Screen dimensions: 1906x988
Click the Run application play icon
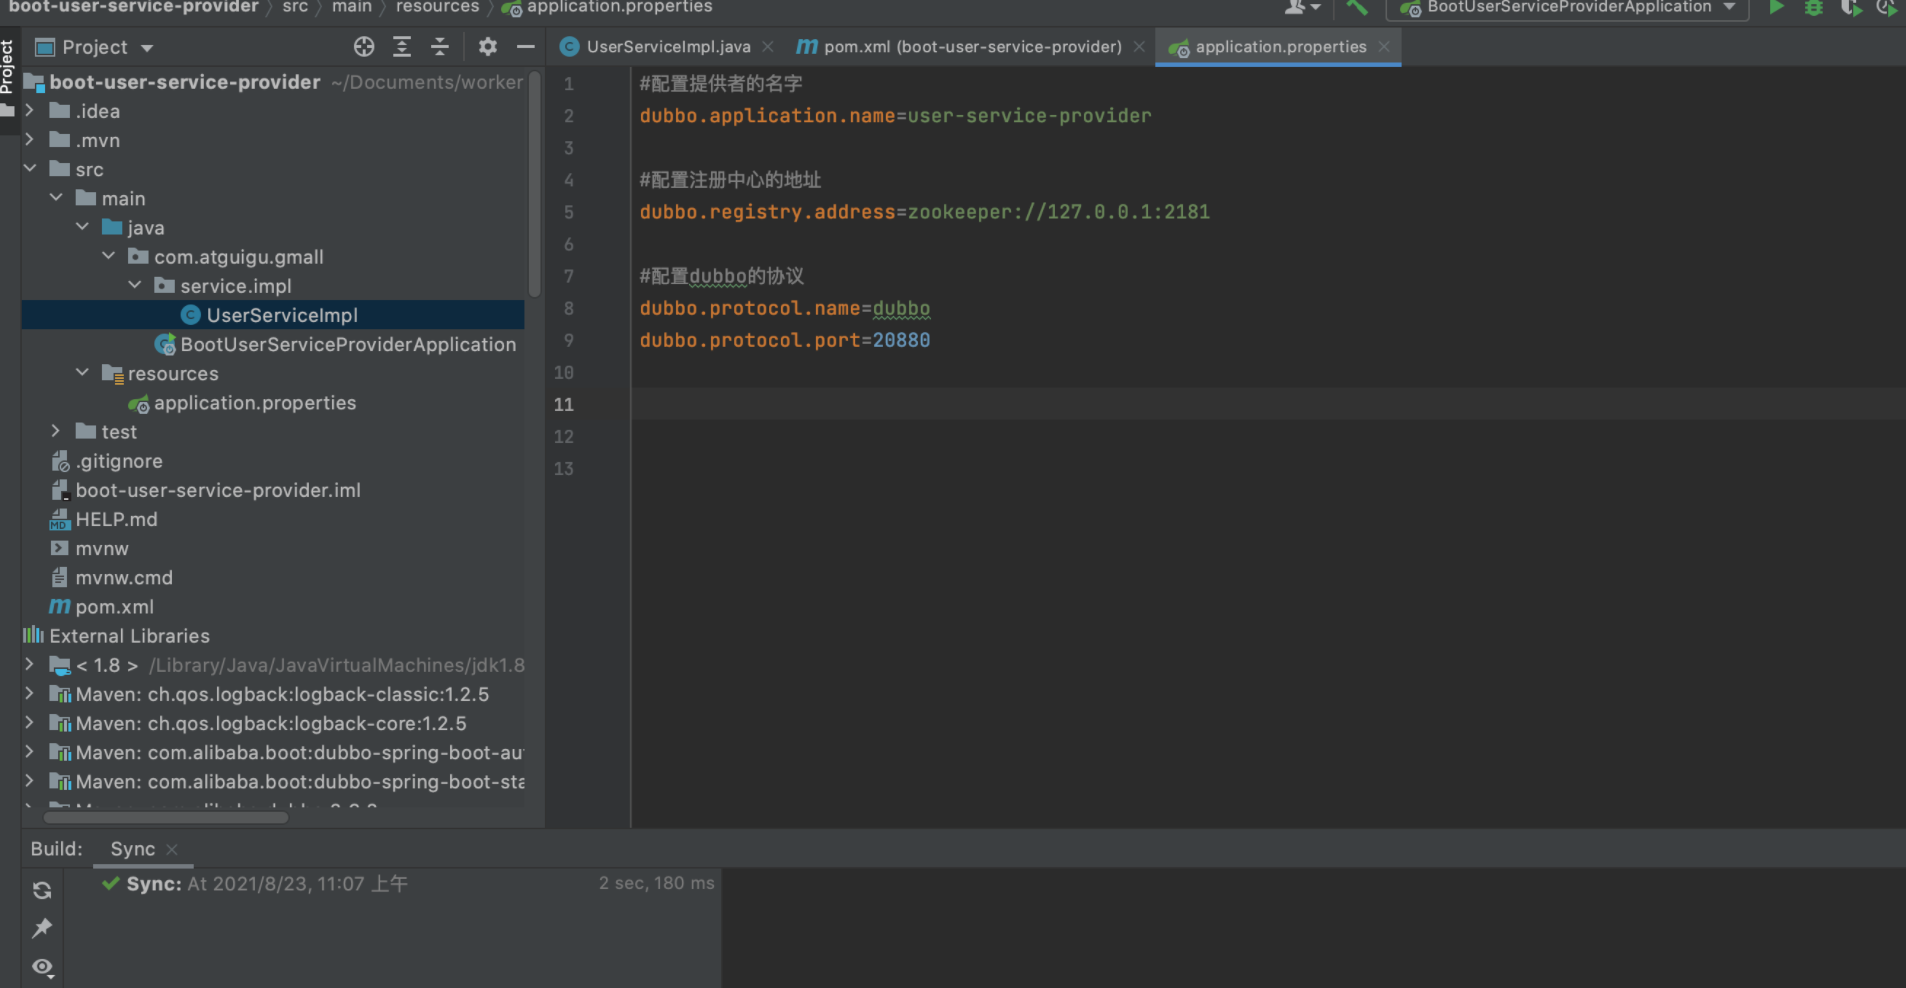tap(1776, 7)
